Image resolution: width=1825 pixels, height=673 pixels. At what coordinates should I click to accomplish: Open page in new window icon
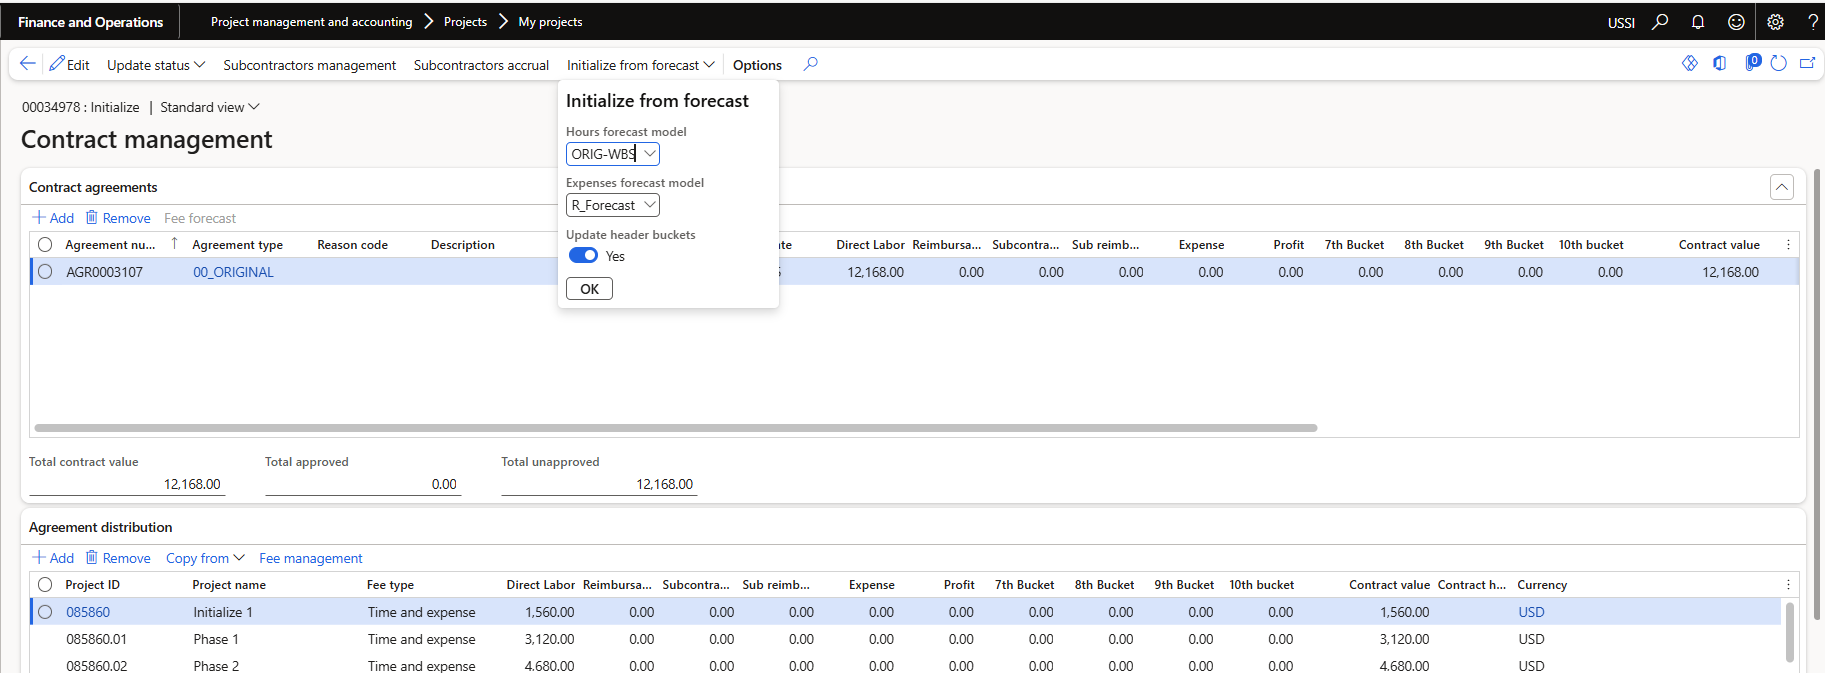tap(1807, 64)
